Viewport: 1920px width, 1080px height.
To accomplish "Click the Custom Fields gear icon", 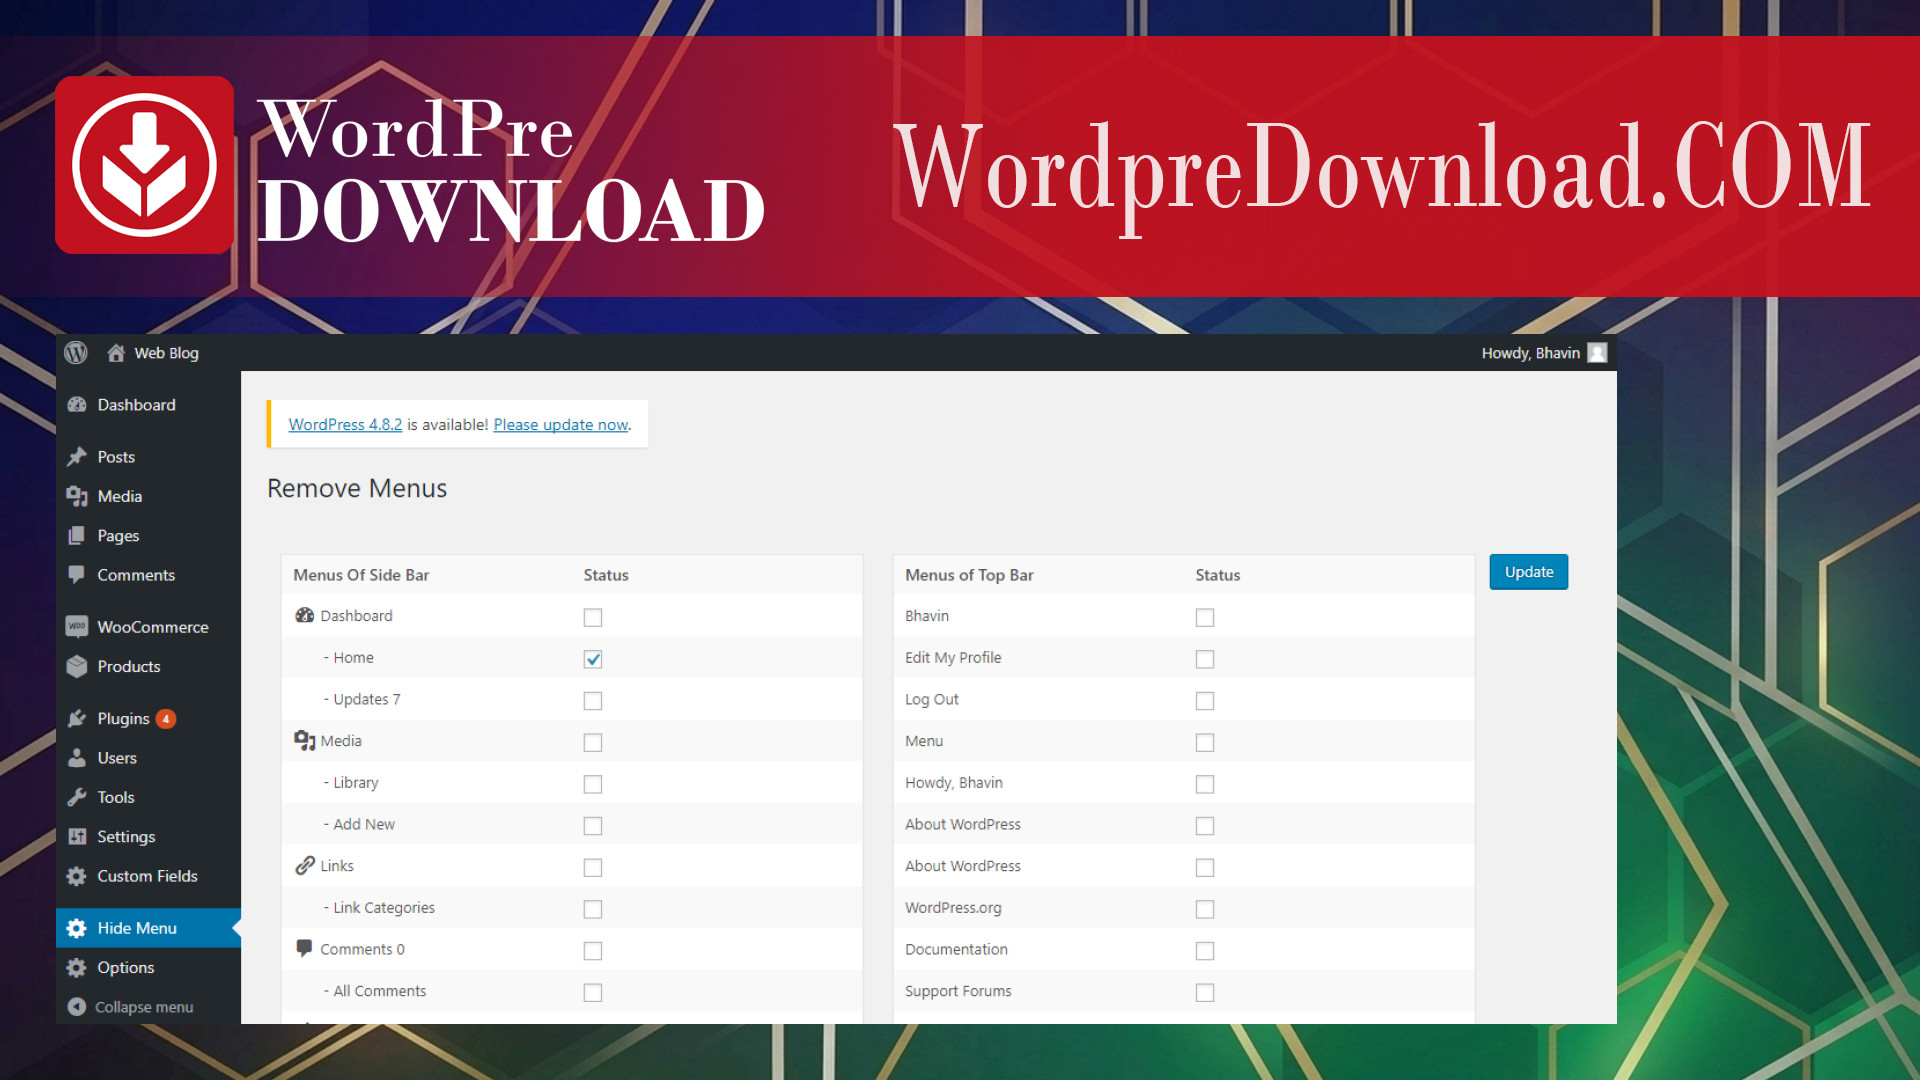I will click(x=77, y=876).
